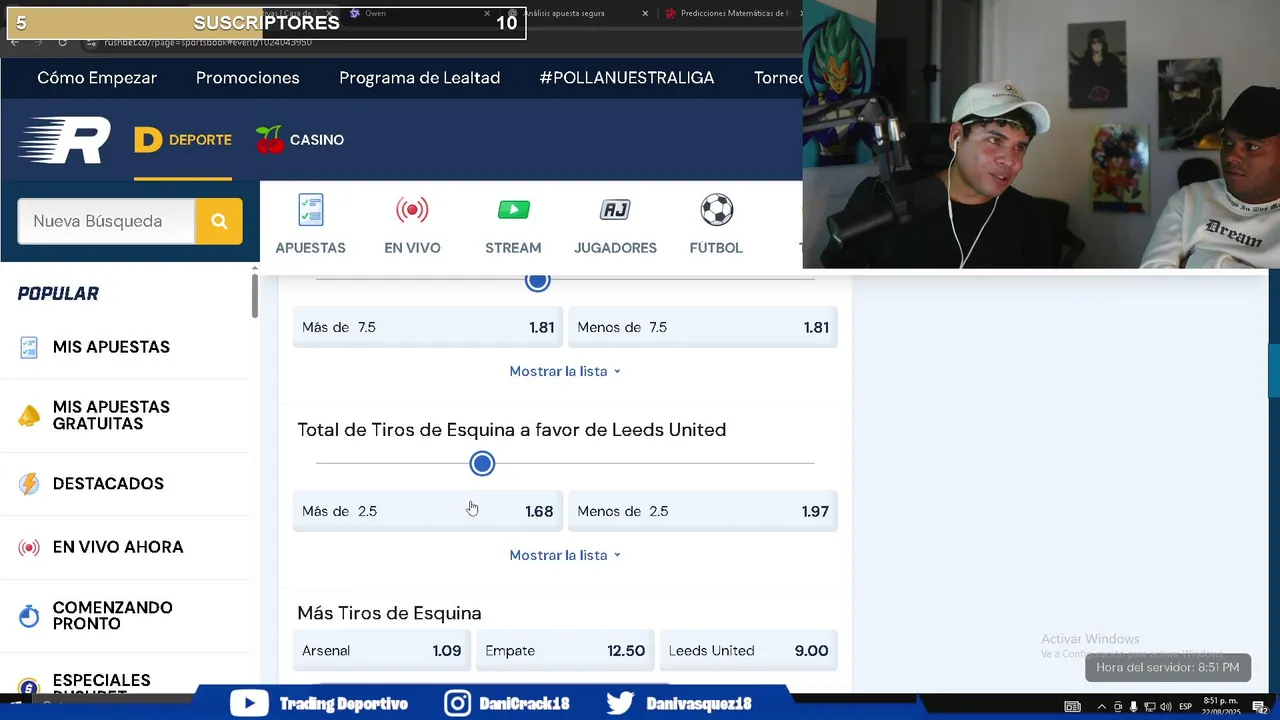Viewport: 1280px width, 720px height.
Task: Click the yellow search magnifier button
Action: 219,221
